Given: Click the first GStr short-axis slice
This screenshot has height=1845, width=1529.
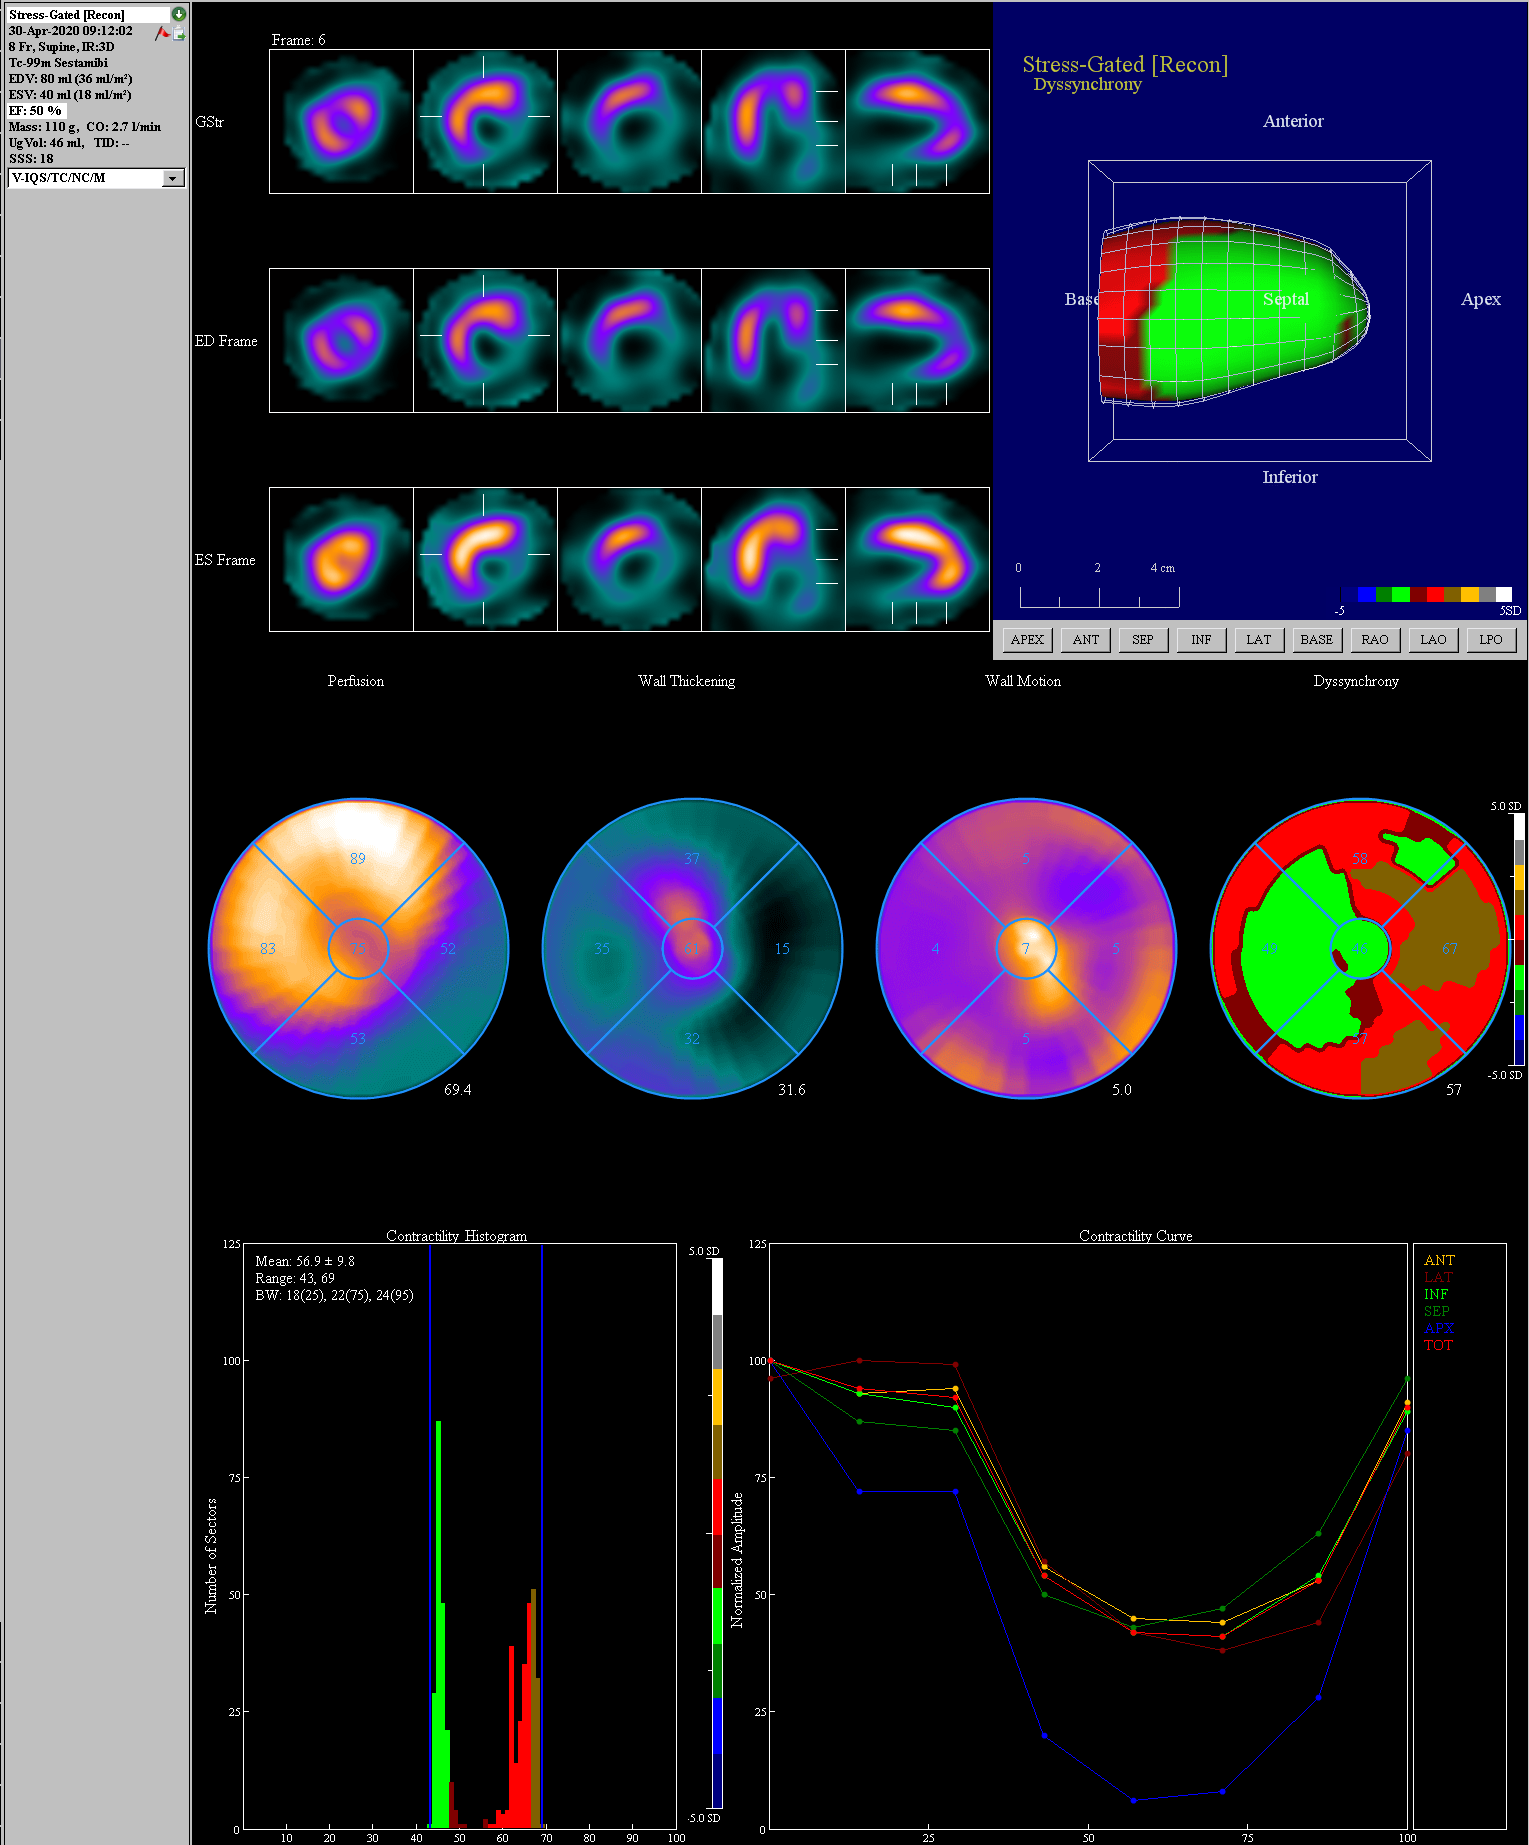Looking at the screenshot, I should pyautogui.click(x=341, y=121).
